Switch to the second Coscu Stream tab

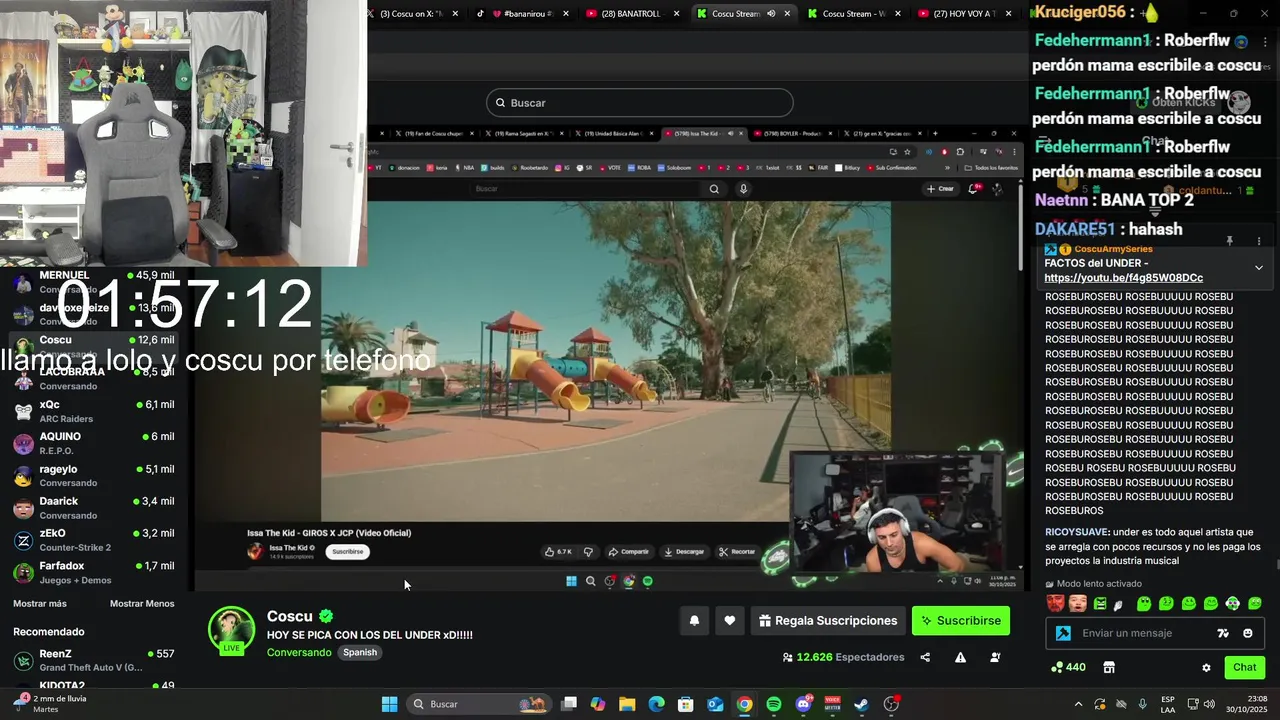(x=855, y=14)
